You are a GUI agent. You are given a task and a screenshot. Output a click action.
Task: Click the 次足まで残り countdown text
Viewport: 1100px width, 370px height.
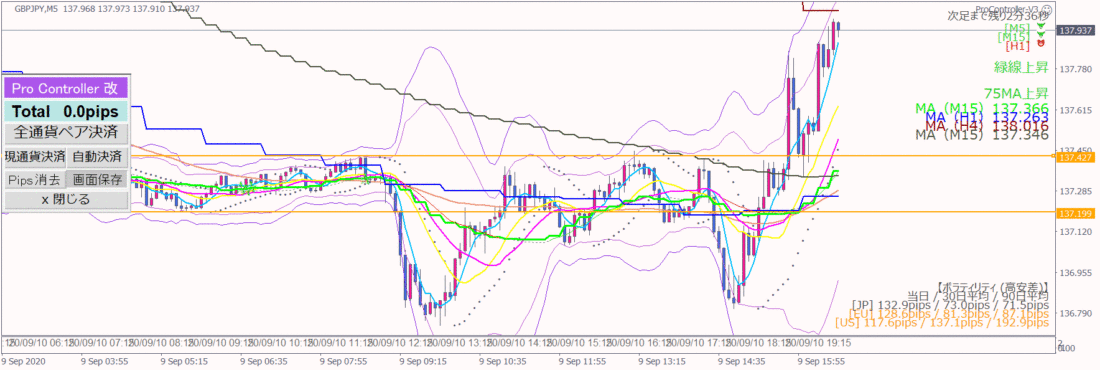[x=997, y=15]
